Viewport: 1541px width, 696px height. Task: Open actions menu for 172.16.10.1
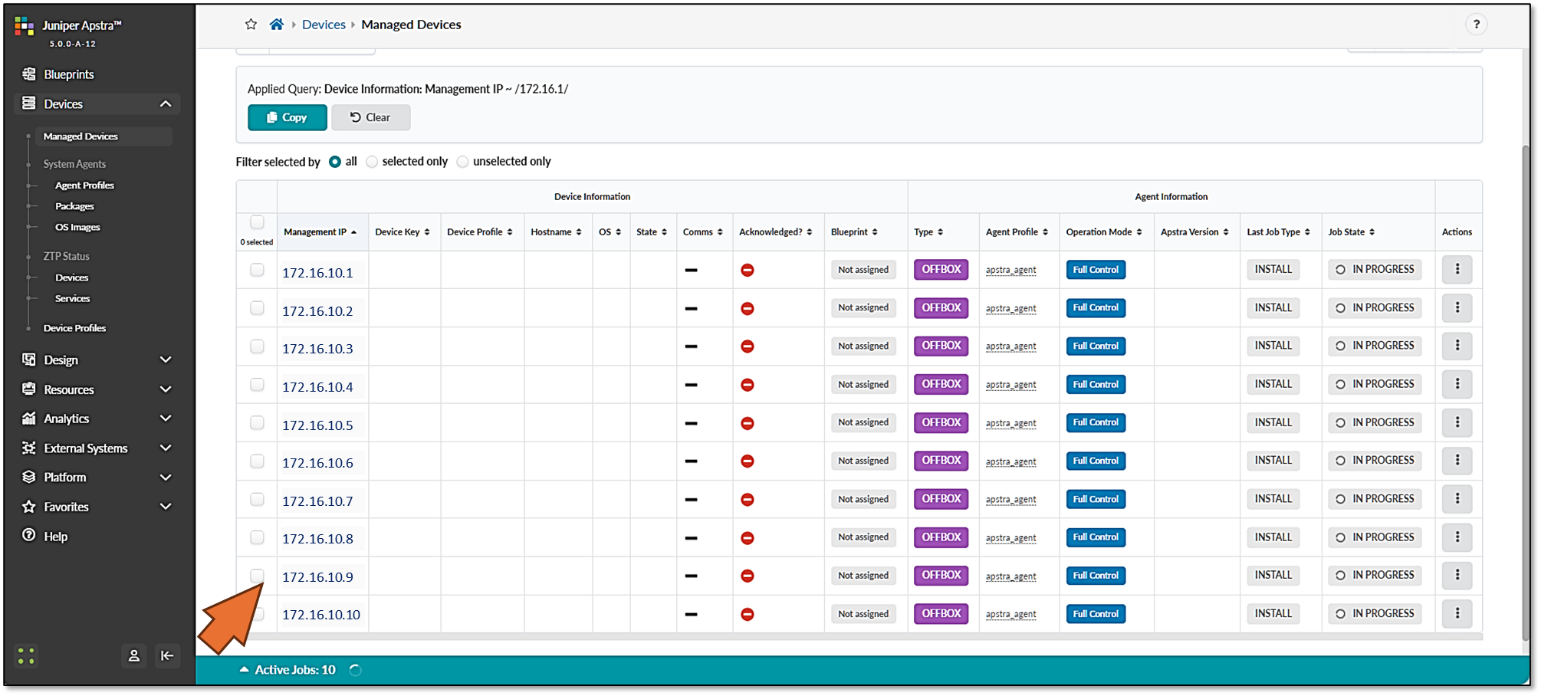[1457, 270]
